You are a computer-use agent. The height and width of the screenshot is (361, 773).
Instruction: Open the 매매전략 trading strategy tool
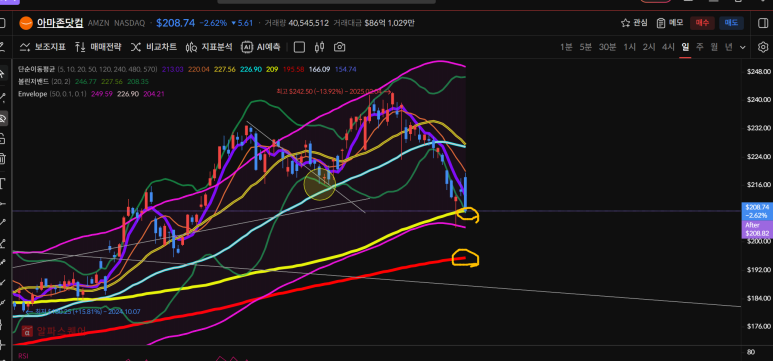[x=98, y=47]
